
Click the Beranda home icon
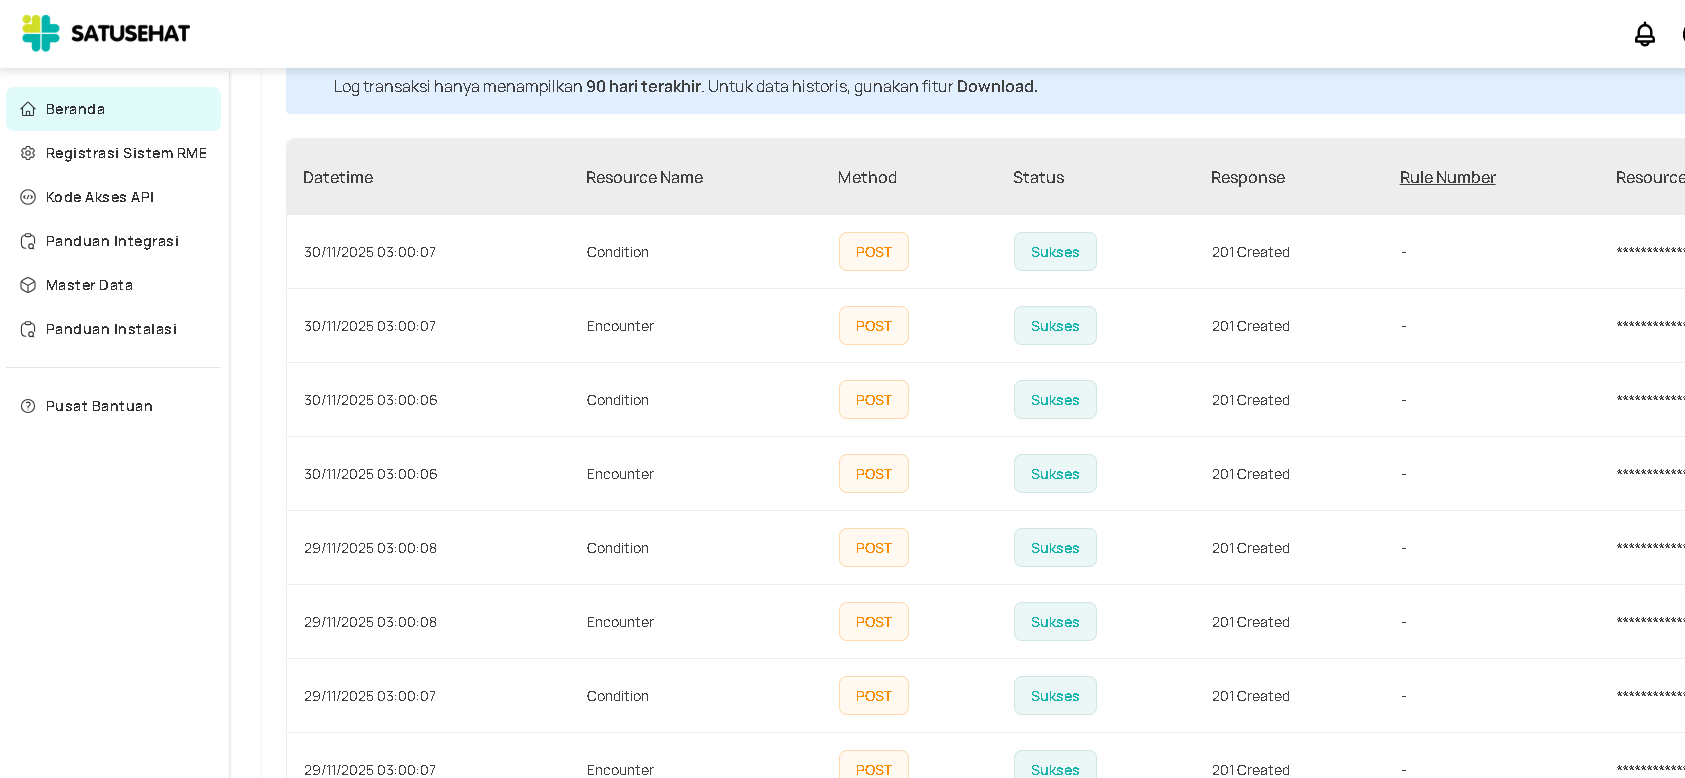[28, 109]
